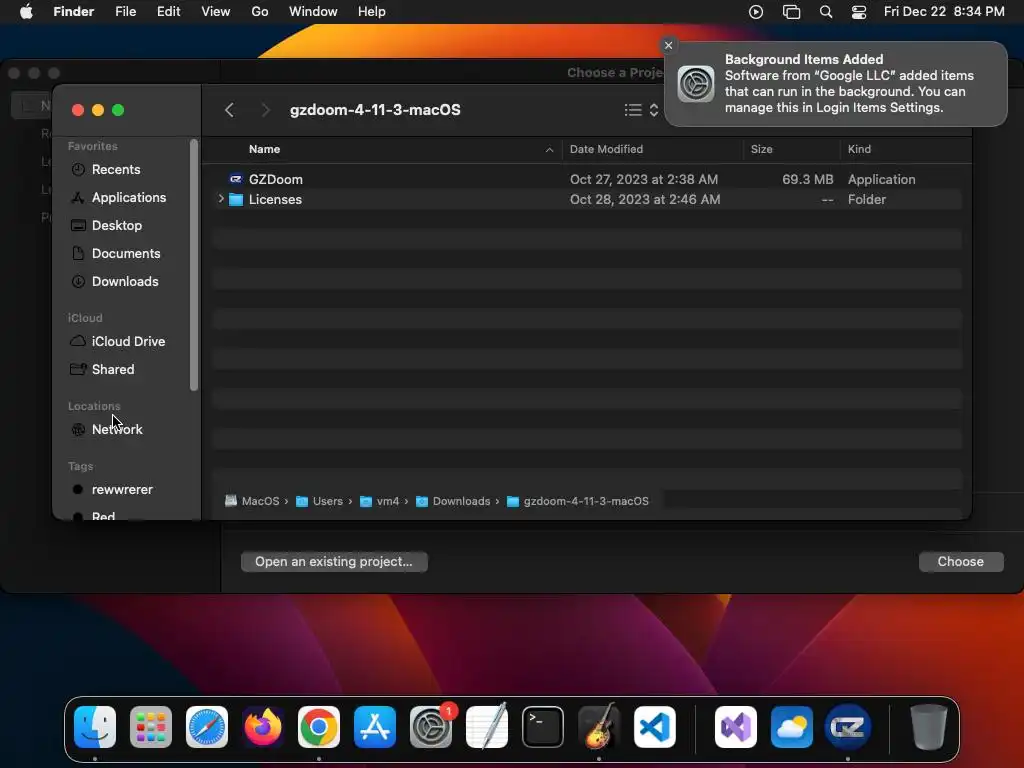Launch Firefox from the Dock
1024x768 pixels.
pos(263,726)
